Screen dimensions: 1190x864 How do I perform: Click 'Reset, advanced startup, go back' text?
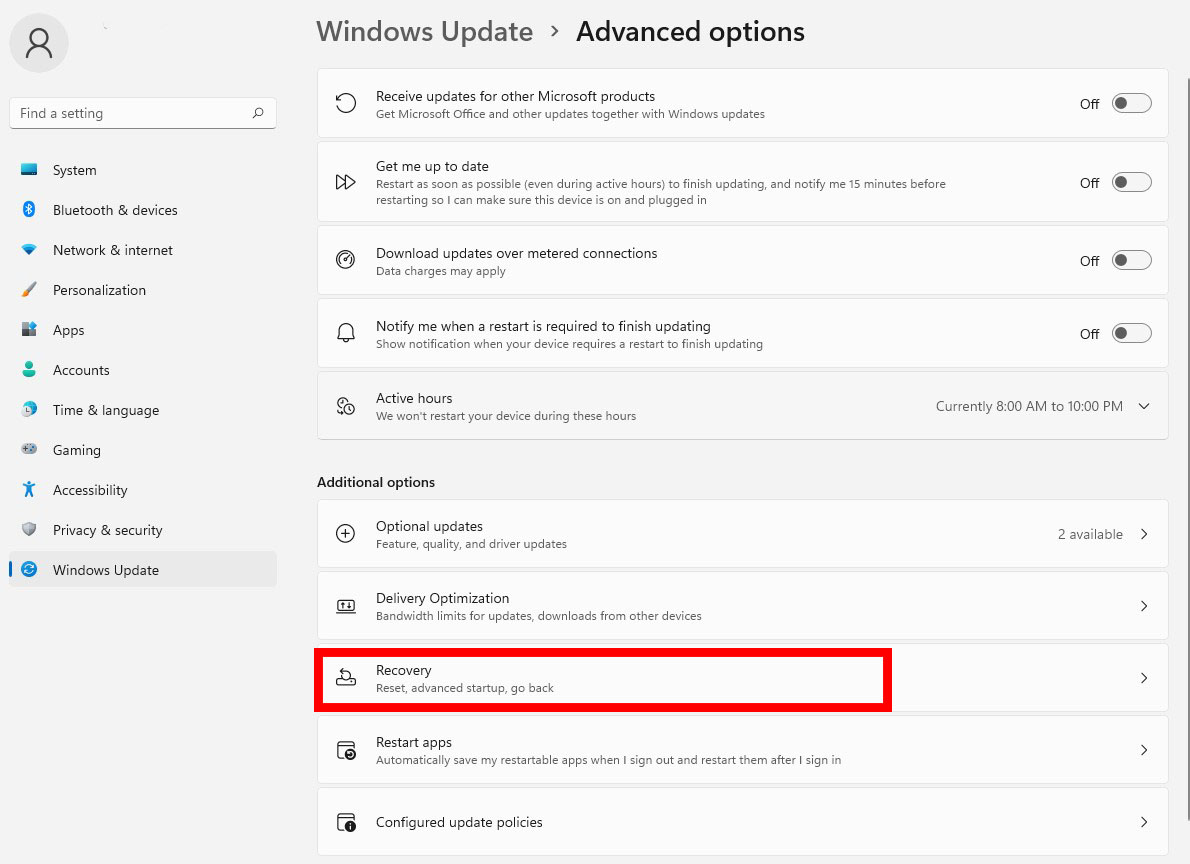click(464, 688)
